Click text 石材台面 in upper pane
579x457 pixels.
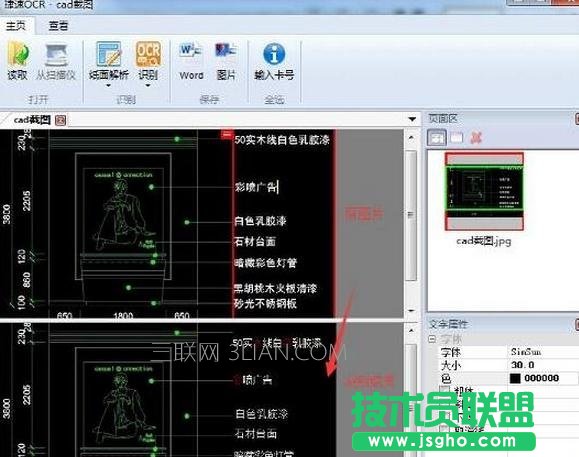pyautogui.click(x=255, y=241)
